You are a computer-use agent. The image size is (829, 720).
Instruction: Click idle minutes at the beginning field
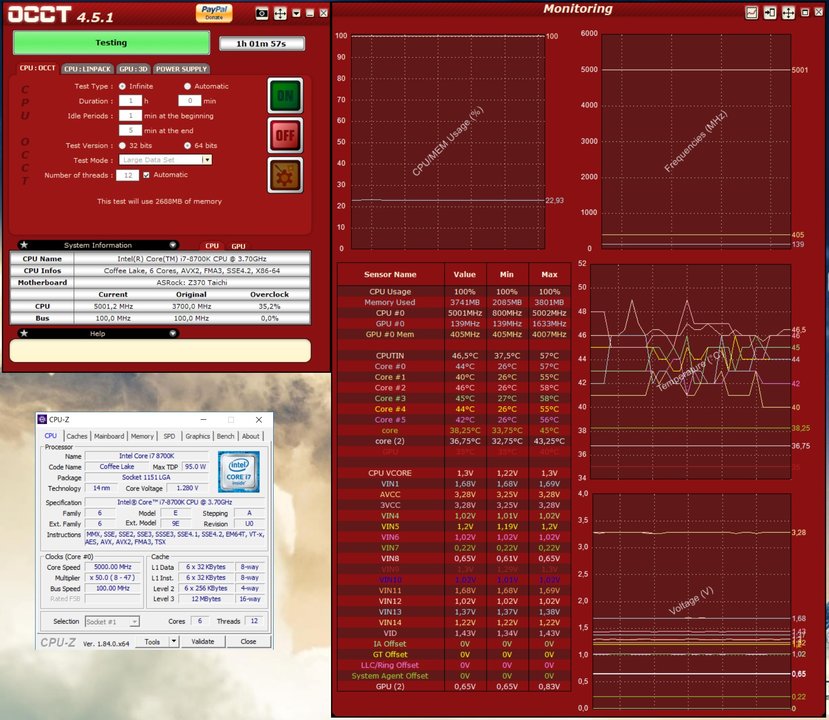coord(131,115)
